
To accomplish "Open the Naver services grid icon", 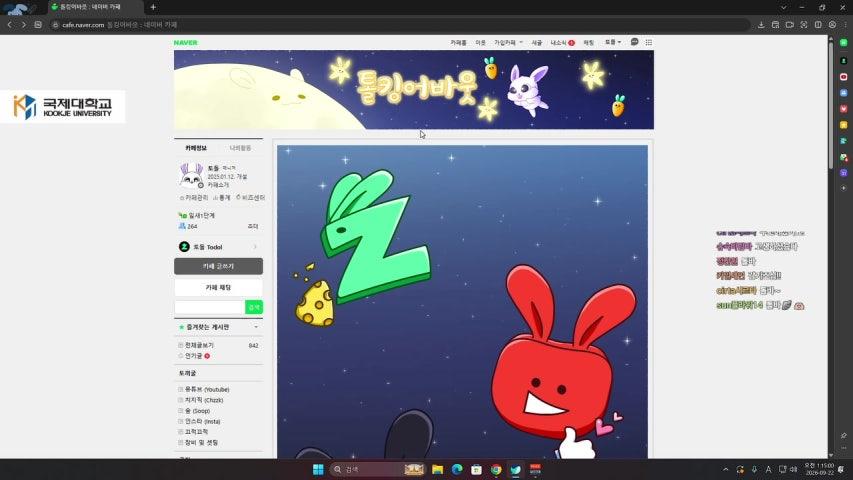I will [648, 42].
